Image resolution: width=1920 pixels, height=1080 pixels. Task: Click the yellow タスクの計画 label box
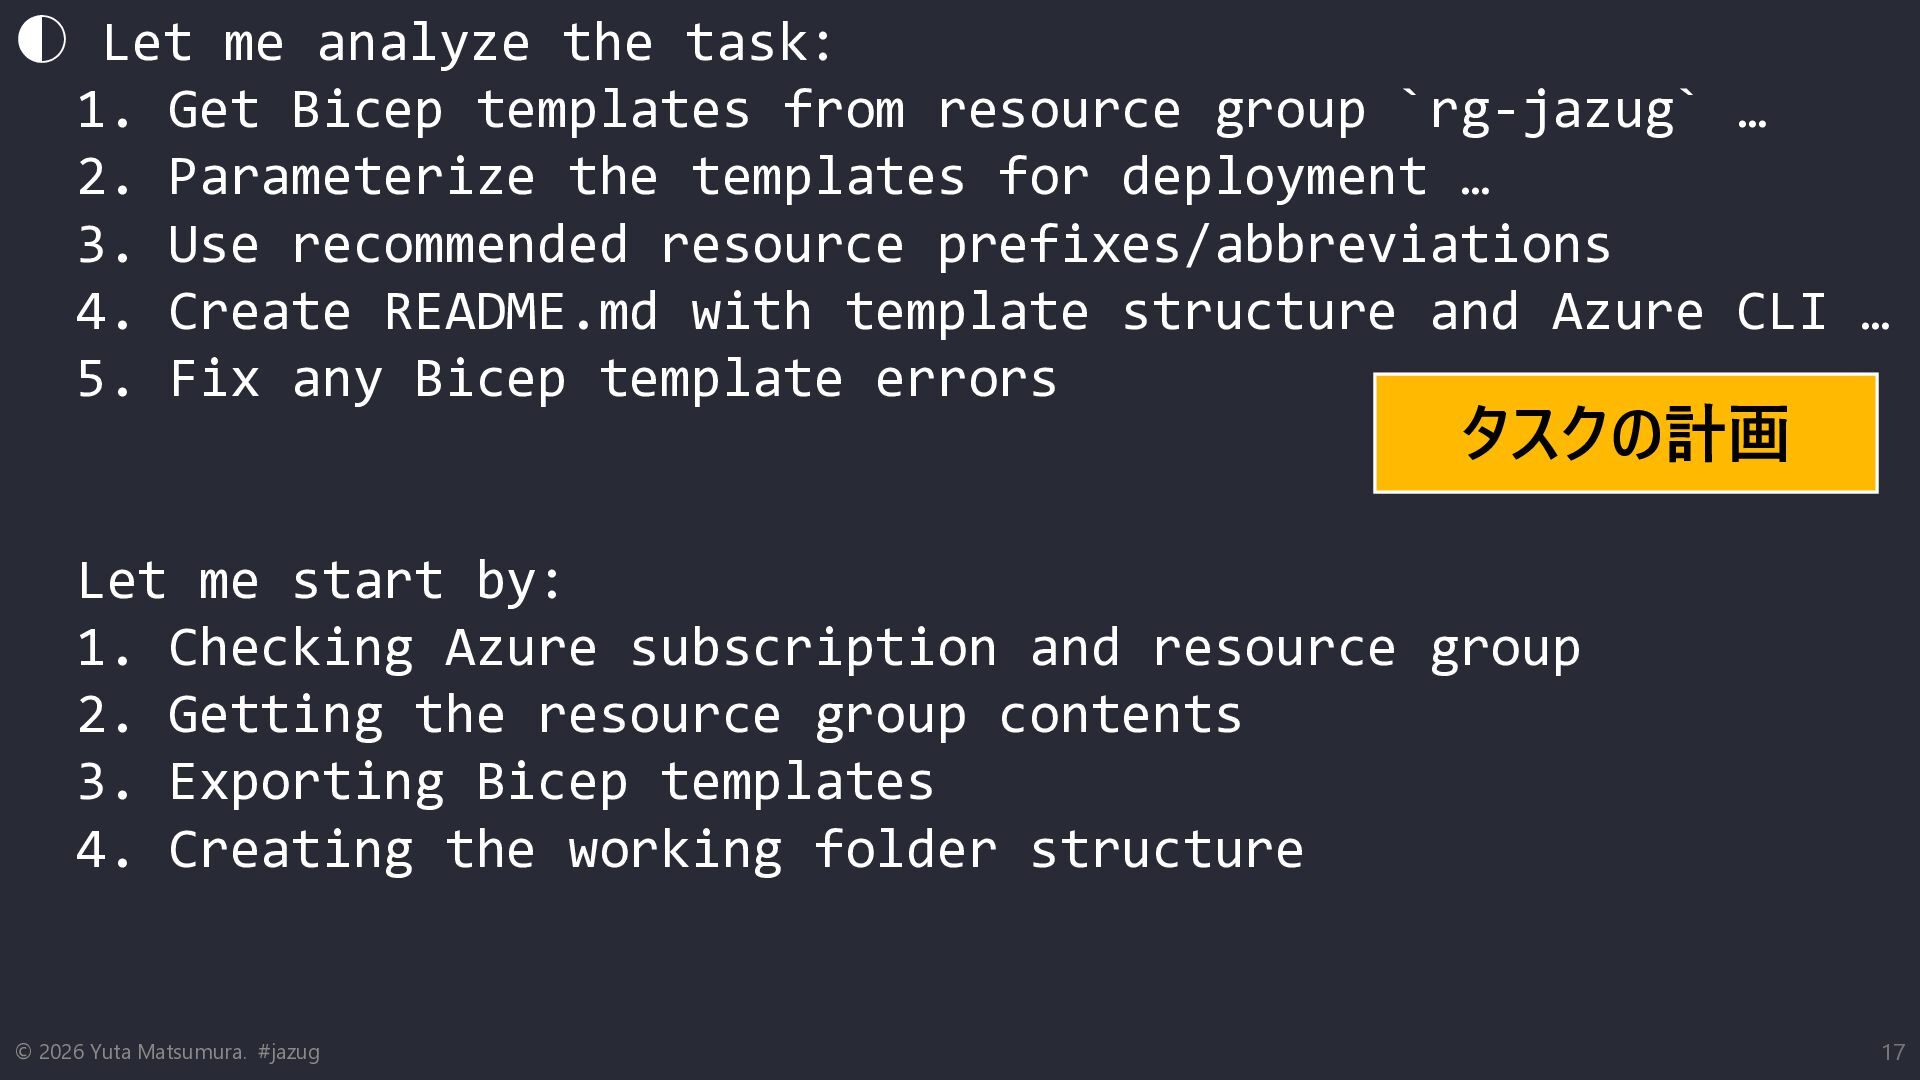[x=1625, y=433]
